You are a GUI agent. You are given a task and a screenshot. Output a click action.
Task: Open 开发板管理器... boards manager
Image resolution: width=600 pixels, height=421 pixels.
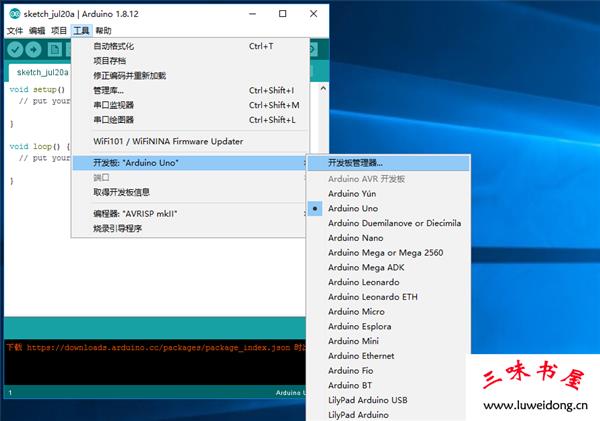pyautogui.click(x=355, y=163)
